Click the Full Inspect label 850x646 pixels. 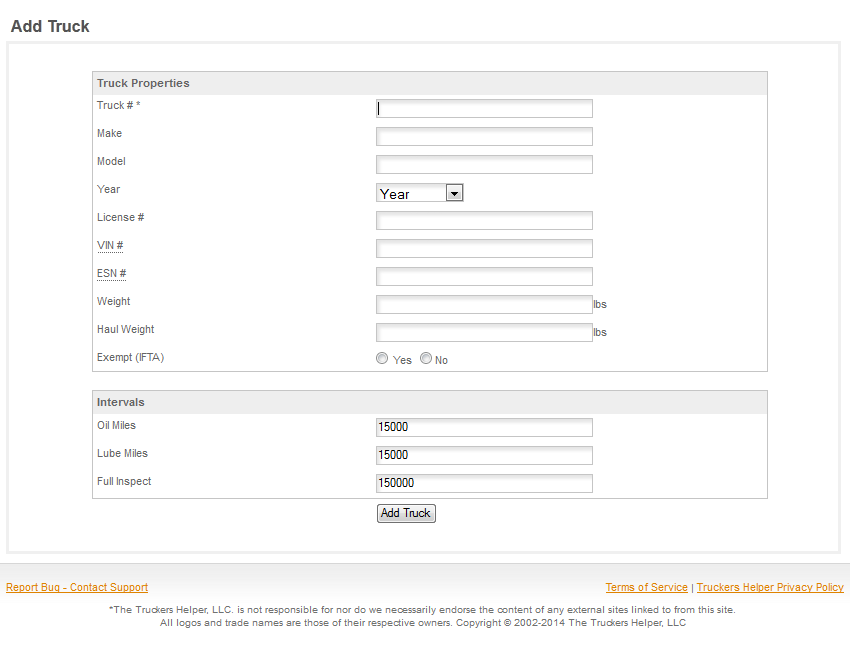coord(124,482)
